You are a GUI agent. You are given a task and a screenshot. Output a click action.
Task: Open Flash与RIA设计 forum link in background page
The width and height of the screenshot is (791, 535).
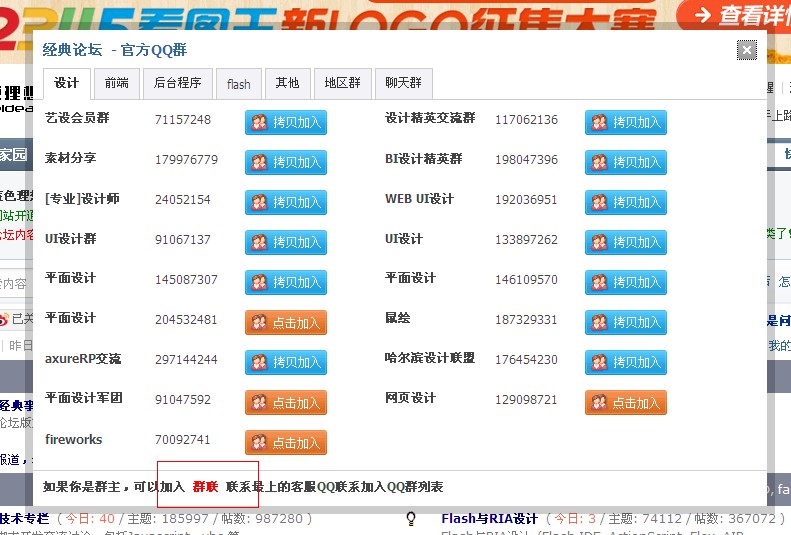(x=489, y=519)
